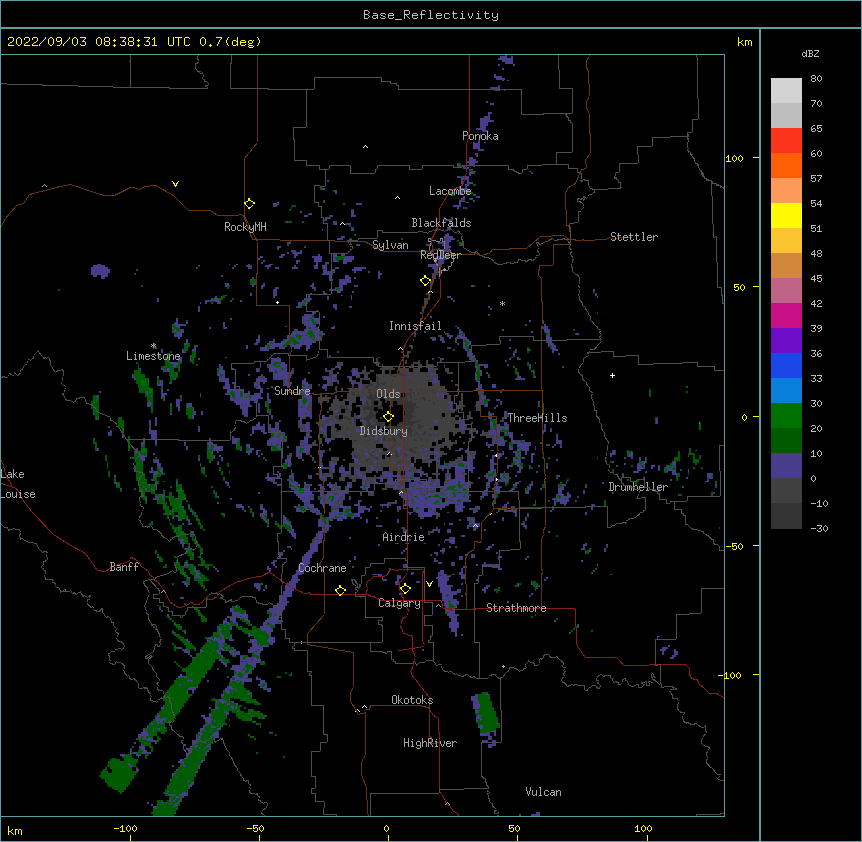The height and width of the screenshot is (842, 862).
Task: Click the yellow diamond marker at Olds radar site
Action: click(x=388, y=417)
